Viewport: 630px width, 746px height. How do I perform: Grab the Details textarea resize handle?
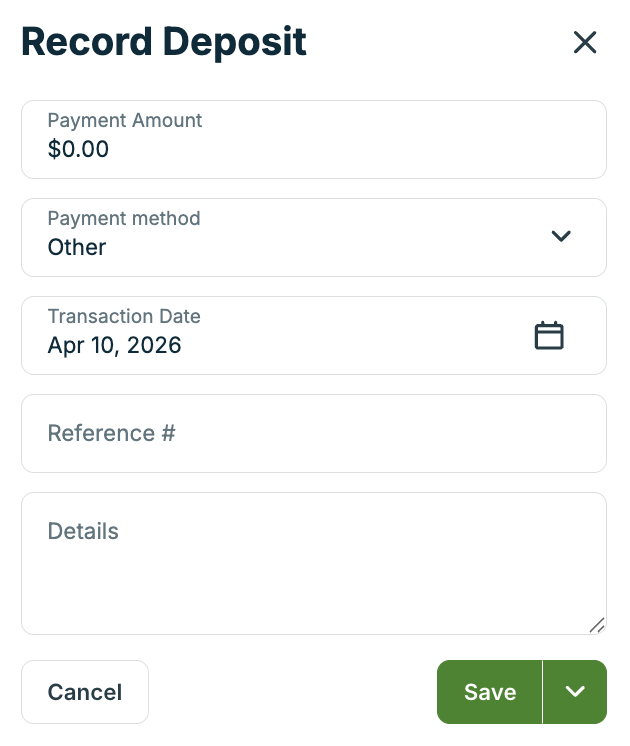(x=597, y=625)
